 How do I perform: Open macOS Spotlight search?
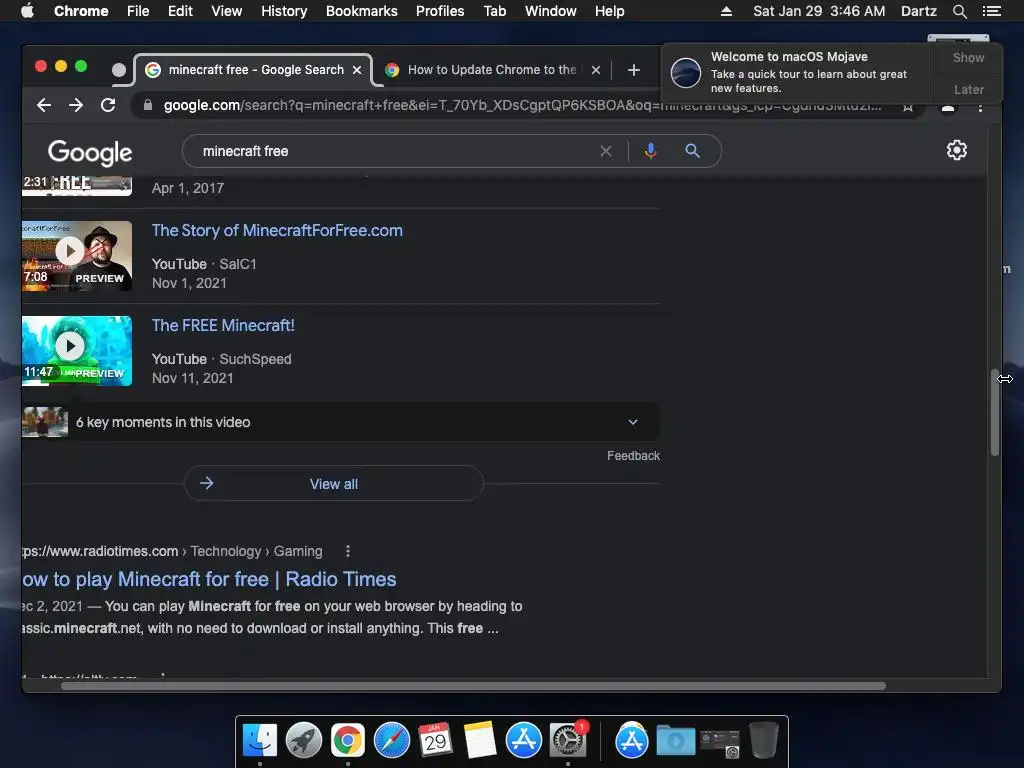959,11
